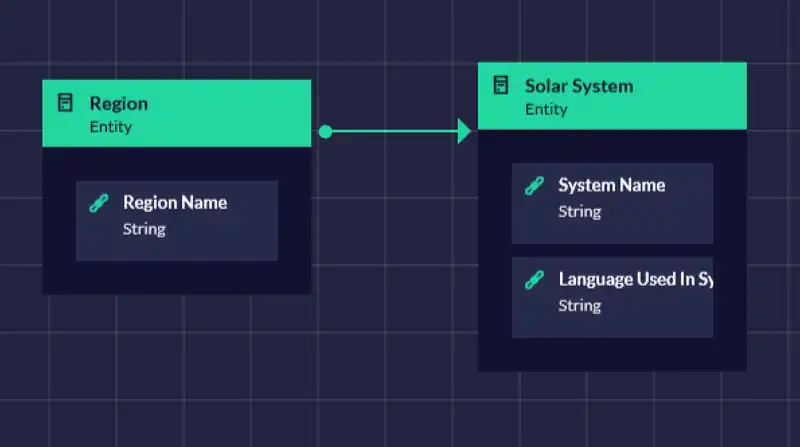Click the link icon beside System Name
The width and height of the screenshot is (800, 447).
coord(535,186)
